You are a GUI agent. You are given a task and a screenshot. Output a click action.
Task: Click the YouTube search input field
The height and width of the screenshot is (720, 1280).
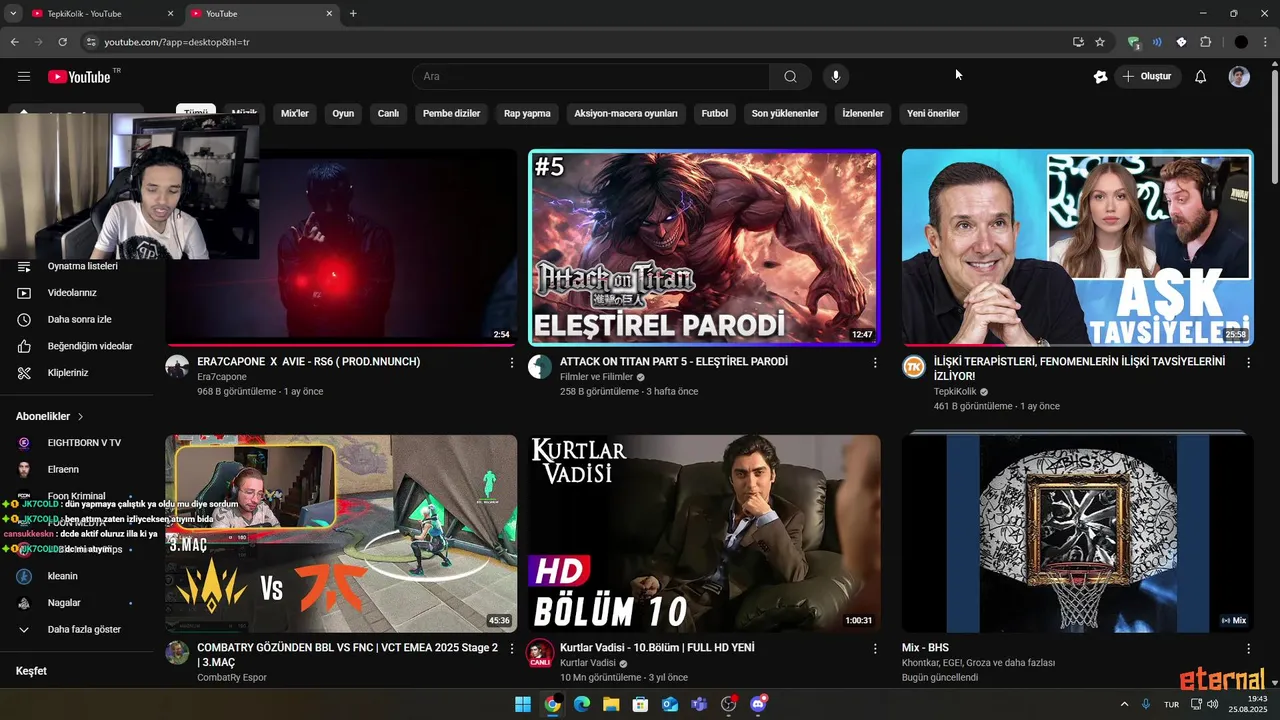591,77
